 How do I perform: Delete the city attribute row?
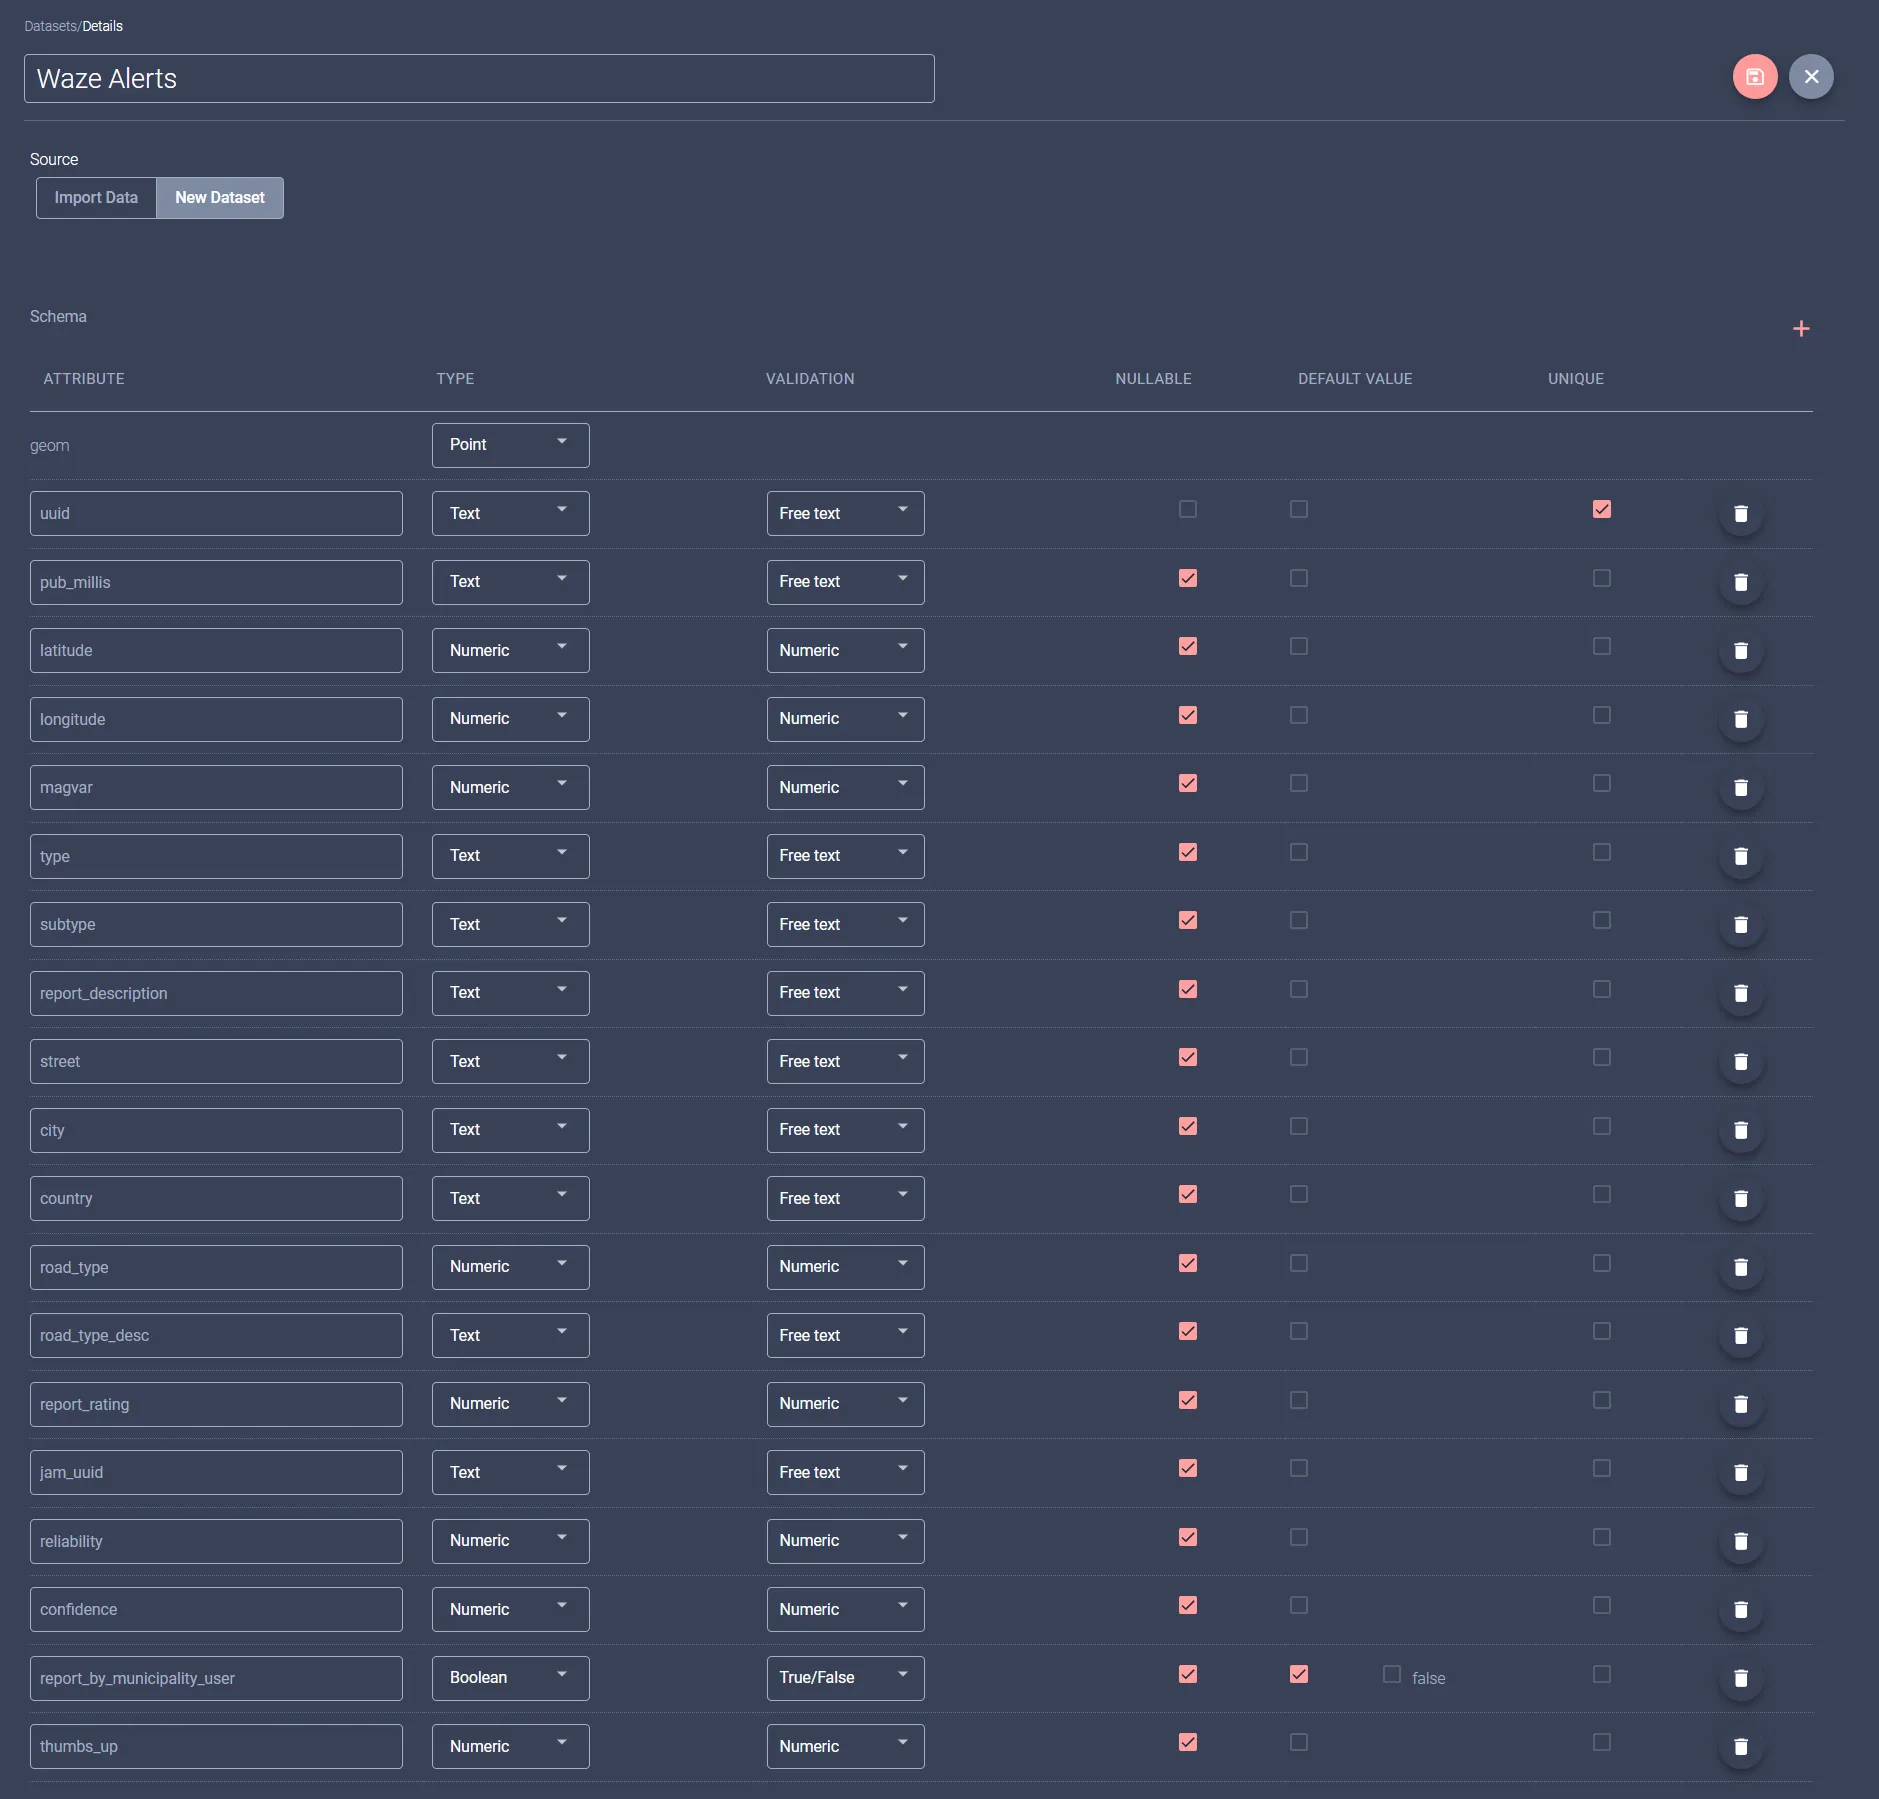click(1740, 1130)
